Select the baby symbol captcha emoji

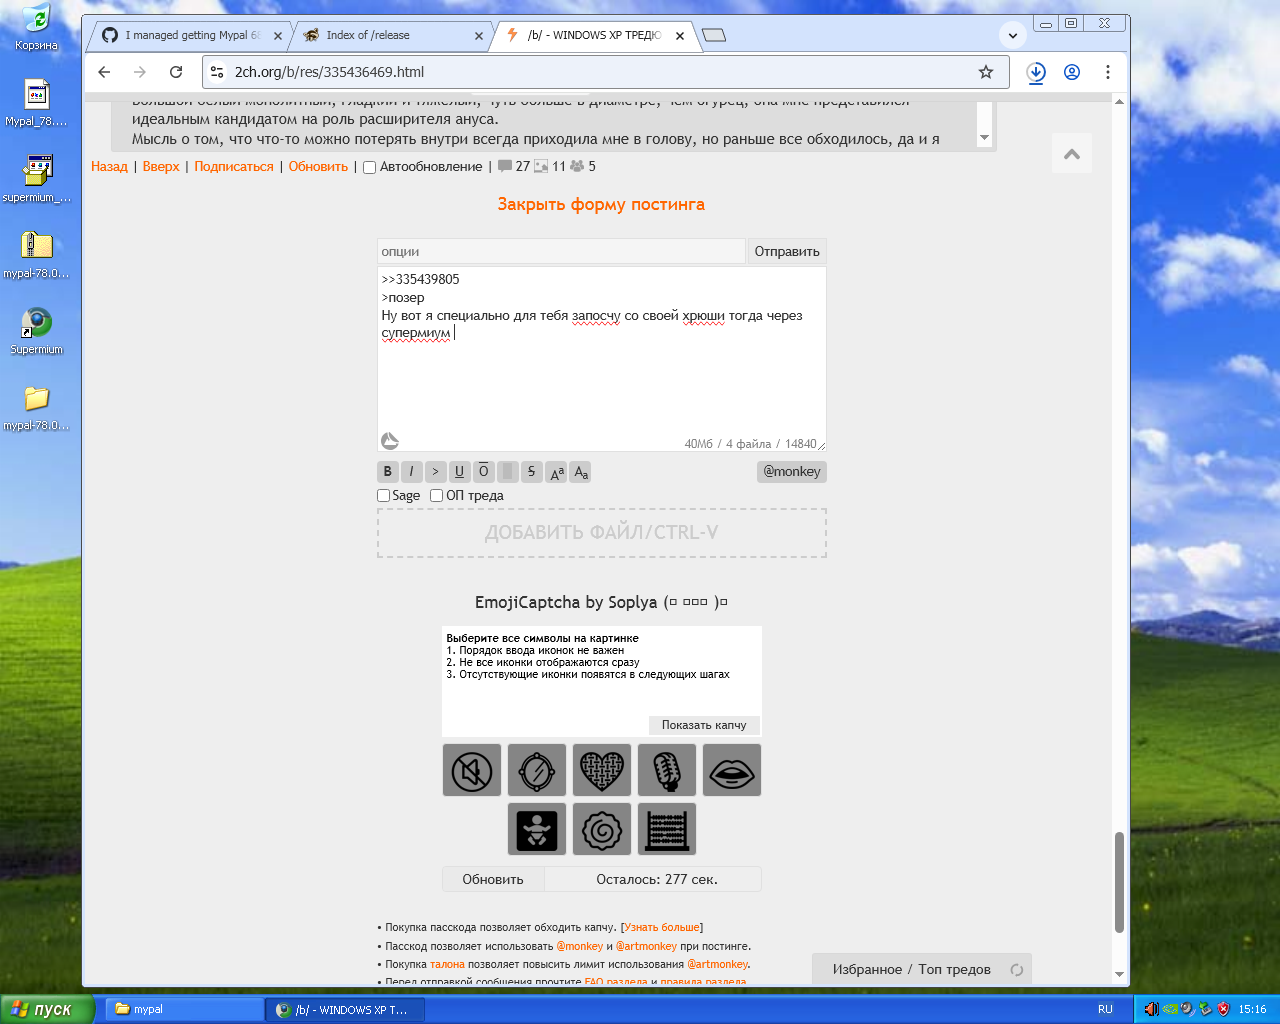coord(537,829)
